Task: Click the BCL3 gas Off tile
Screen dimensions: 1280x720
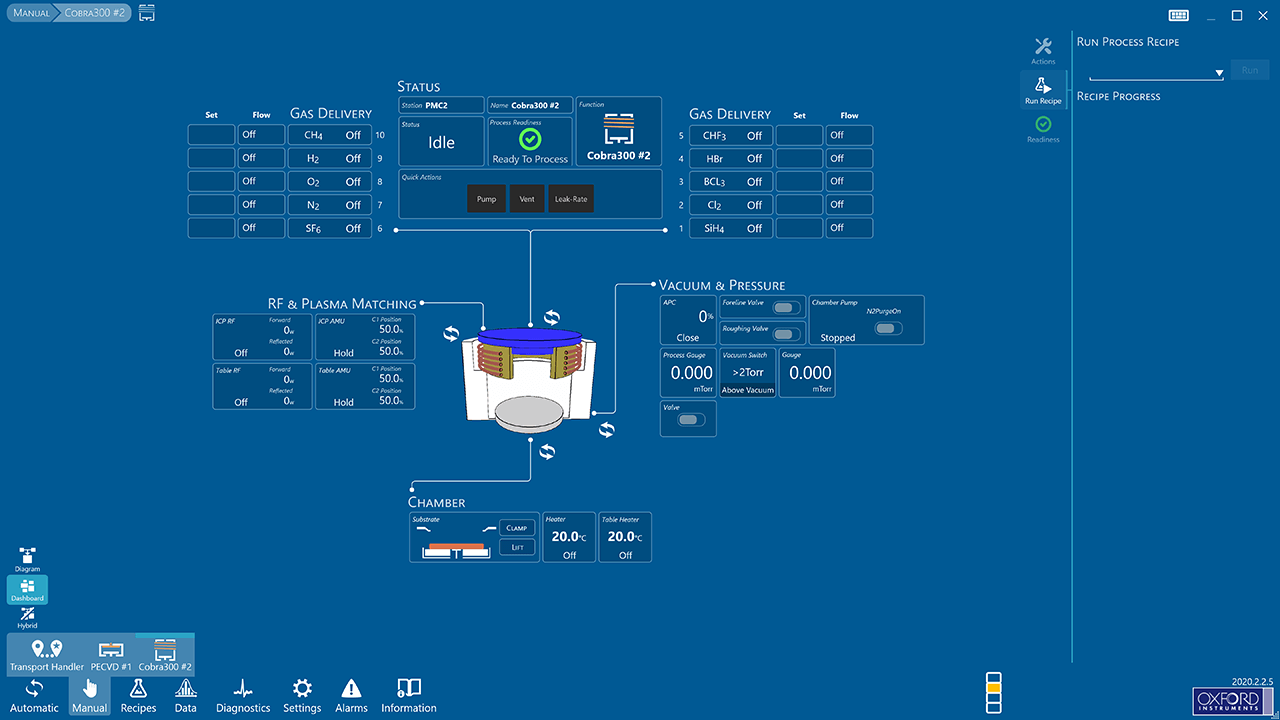Action: pos(731,181)
